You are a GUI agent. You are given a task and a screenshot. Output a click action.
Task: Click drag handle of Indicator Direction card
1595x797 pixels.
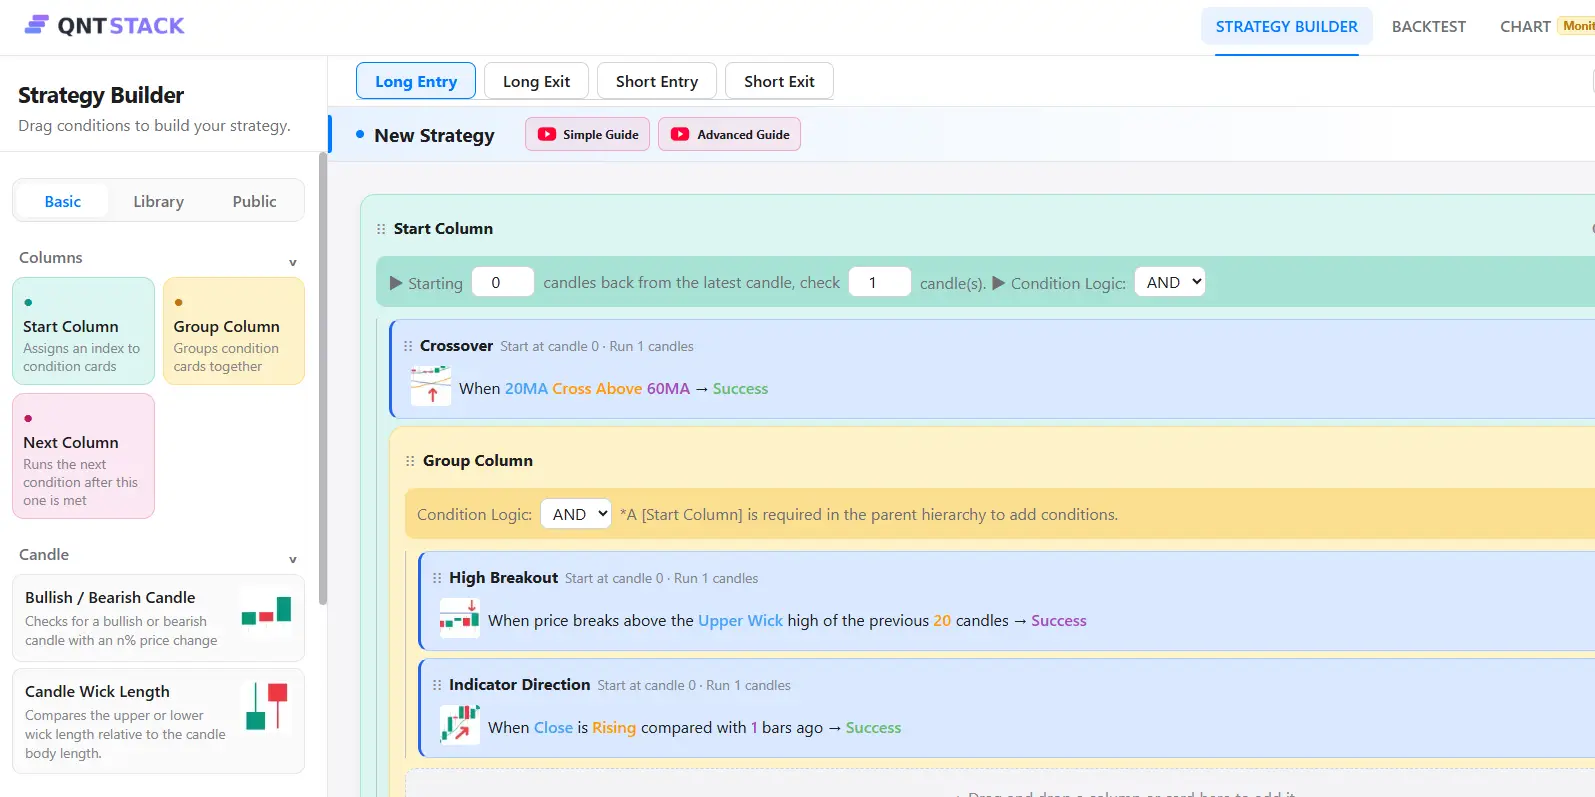tap(437, 685)
